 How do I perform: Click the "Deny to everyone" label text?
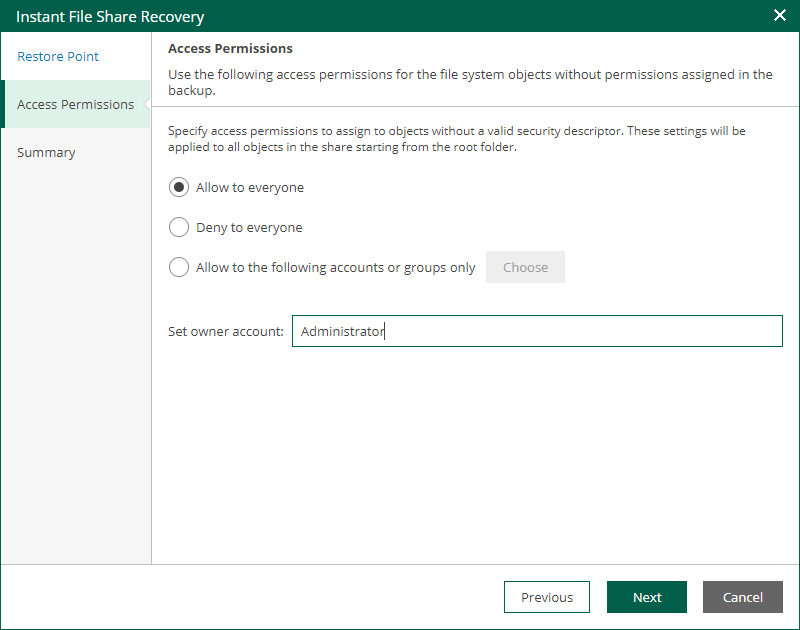249,228
